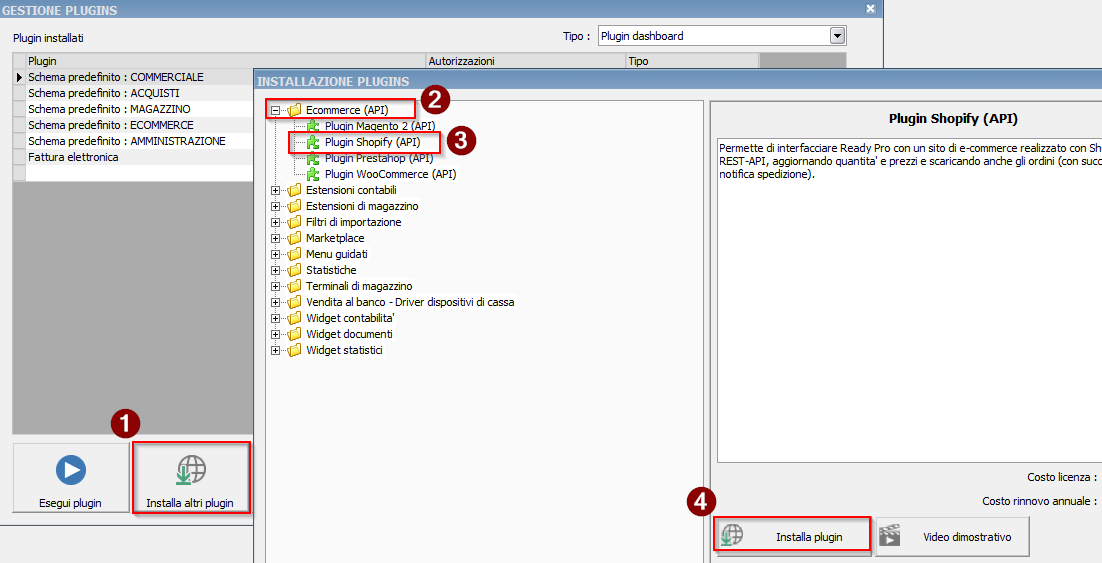This screenshot has height=563, width=1102.
Task: Select Terminali di magazzino tree item
Action: [x=358, y=286]
